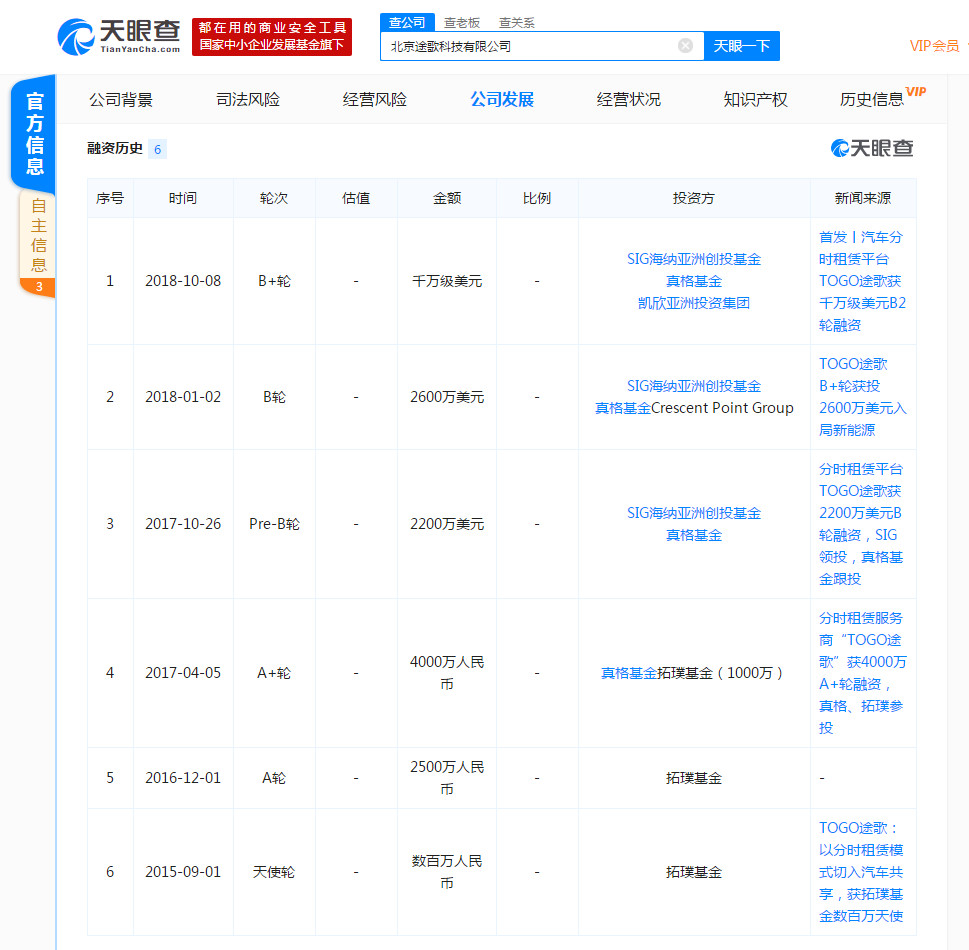Select the 查公司 search tab
The image size is (969, 950).
407,23
